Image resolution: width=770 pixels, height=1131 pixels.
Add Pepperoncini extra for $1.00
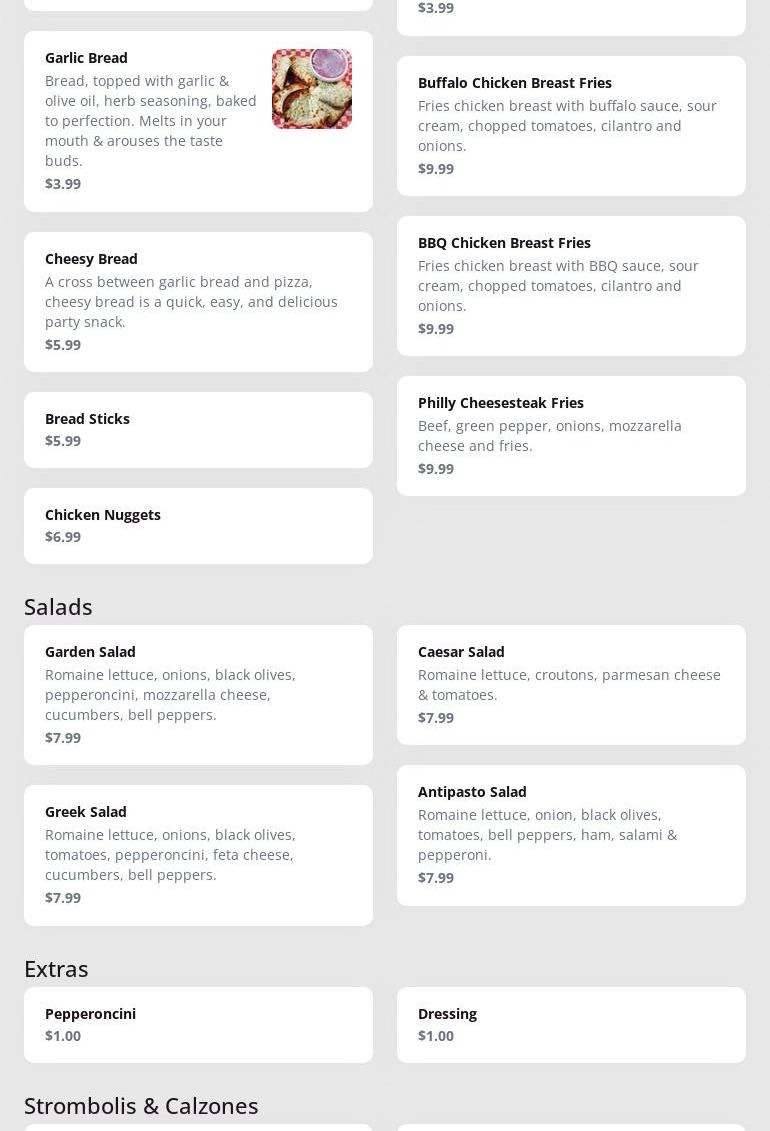[x=198, y=1024]
